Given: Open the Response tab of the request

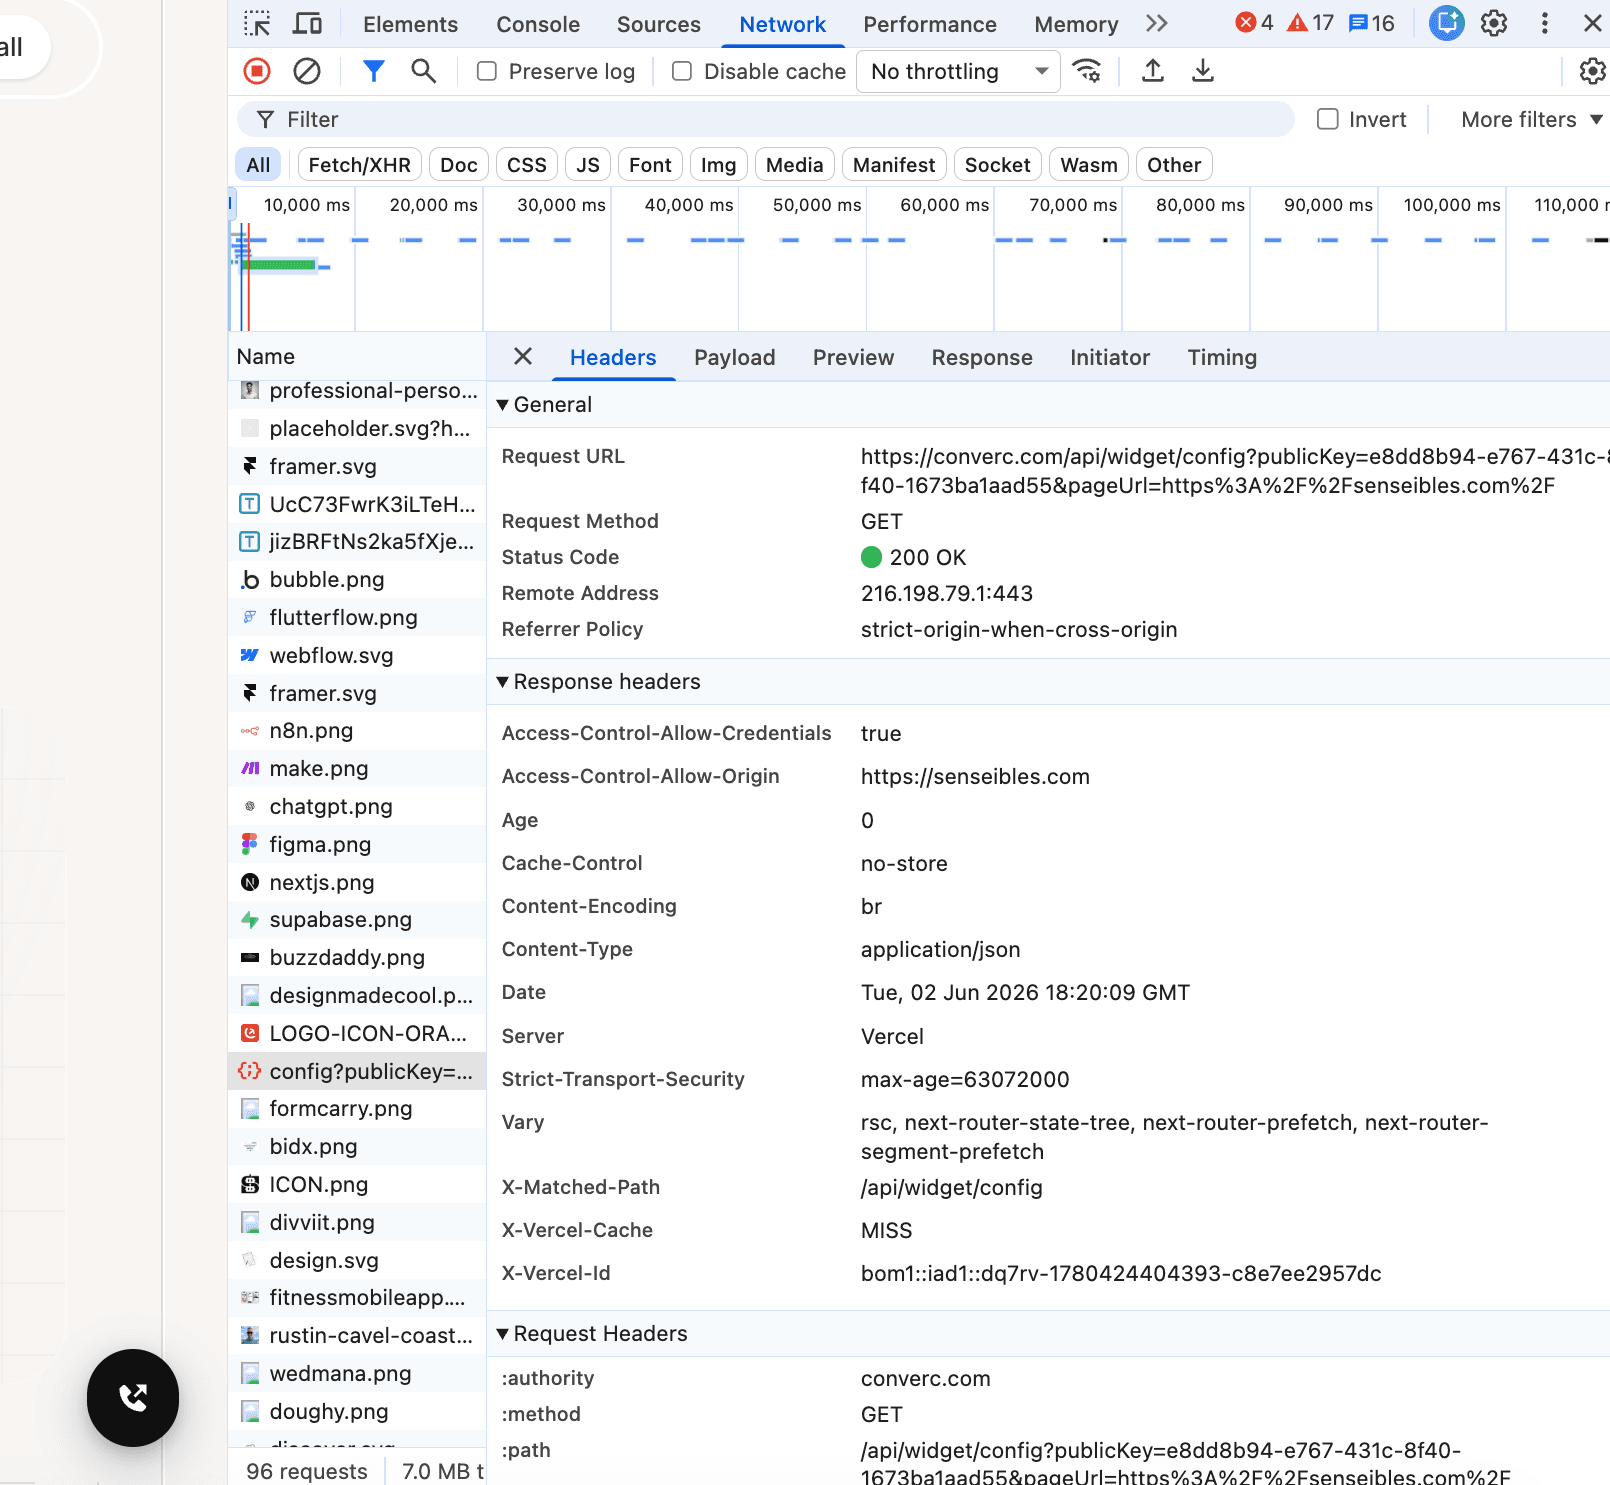Looking at the screenshot, I should [x=982, y=357].
